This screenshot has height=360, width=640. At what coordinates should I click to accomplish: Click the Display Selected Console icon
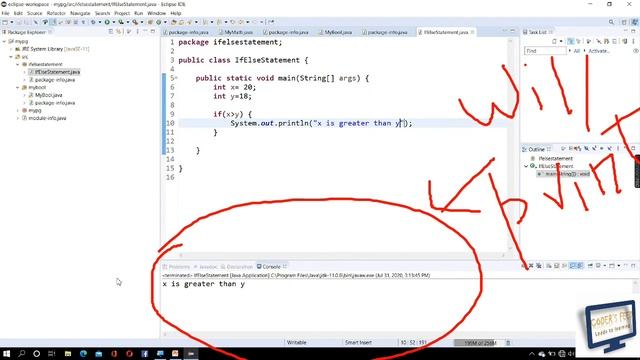tap(599, 266)
